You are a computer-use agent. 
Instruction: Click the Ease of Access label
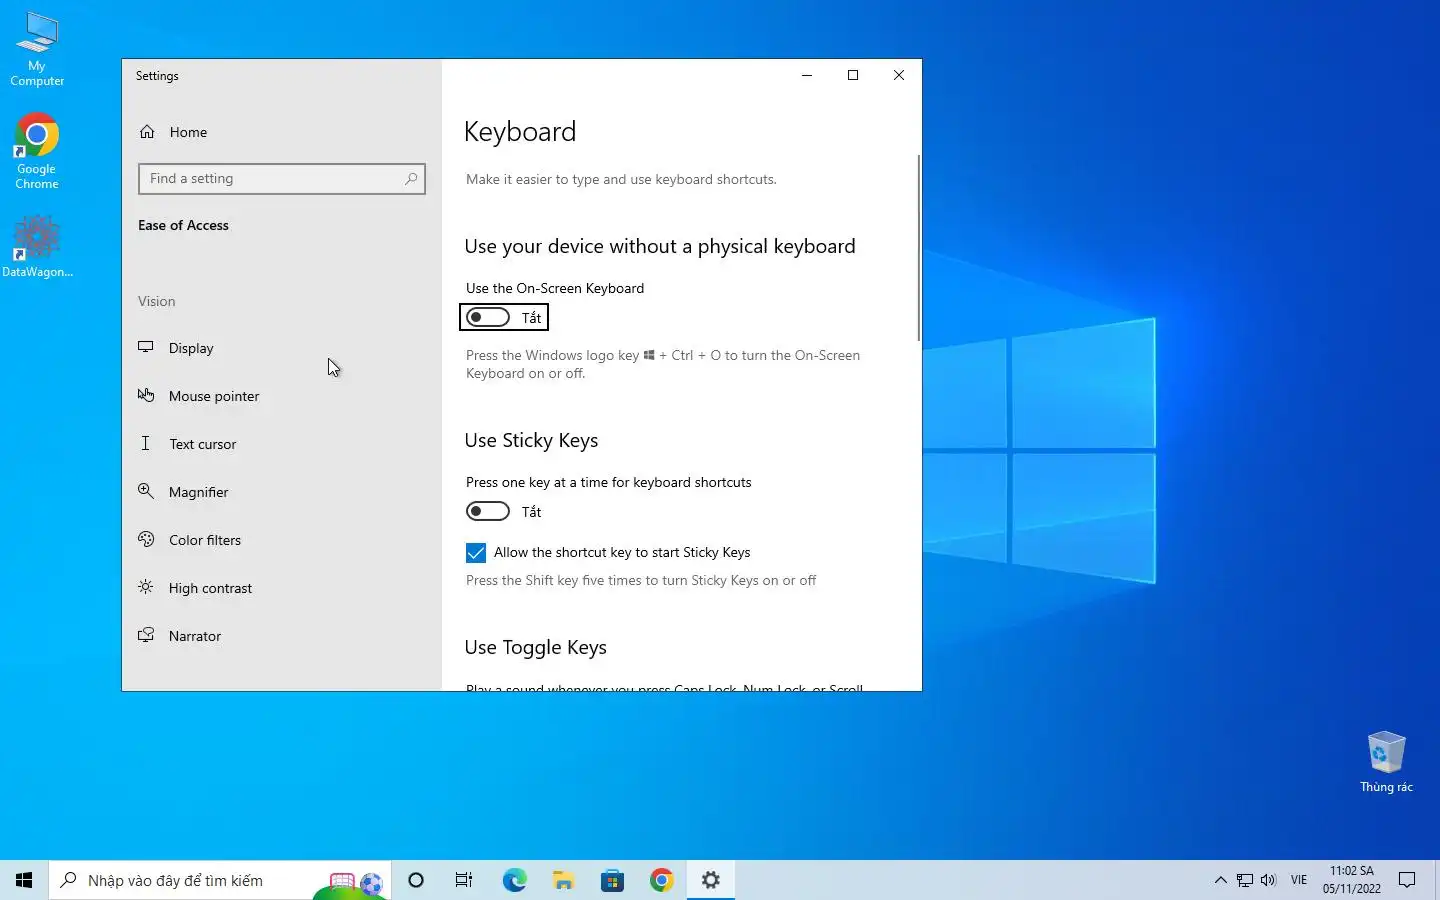point(183,225)
